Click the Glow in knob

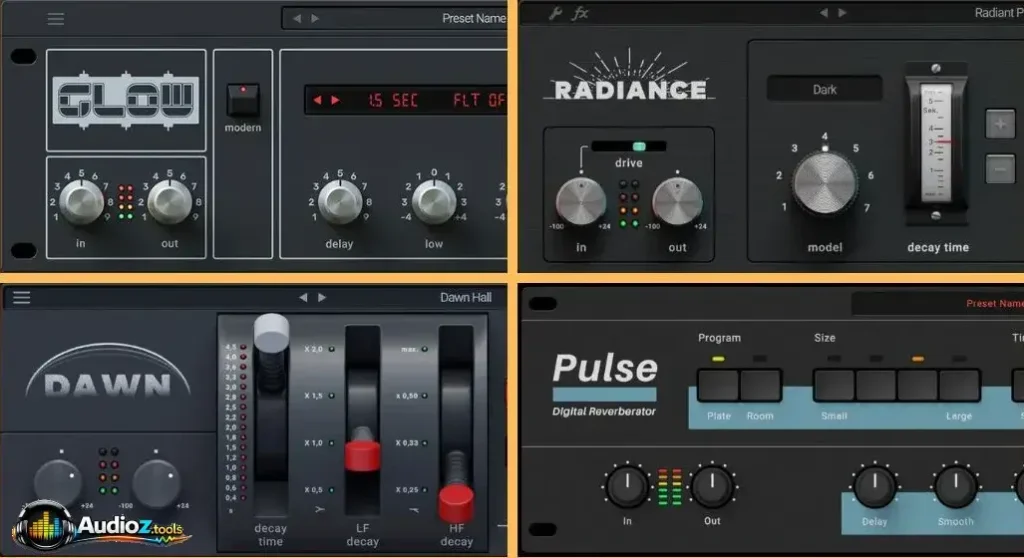tap(82, 202)
